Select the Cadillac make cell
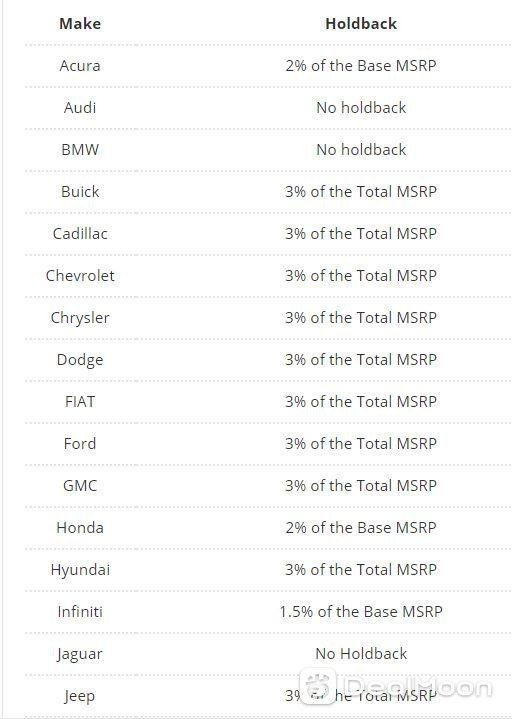 80,234
